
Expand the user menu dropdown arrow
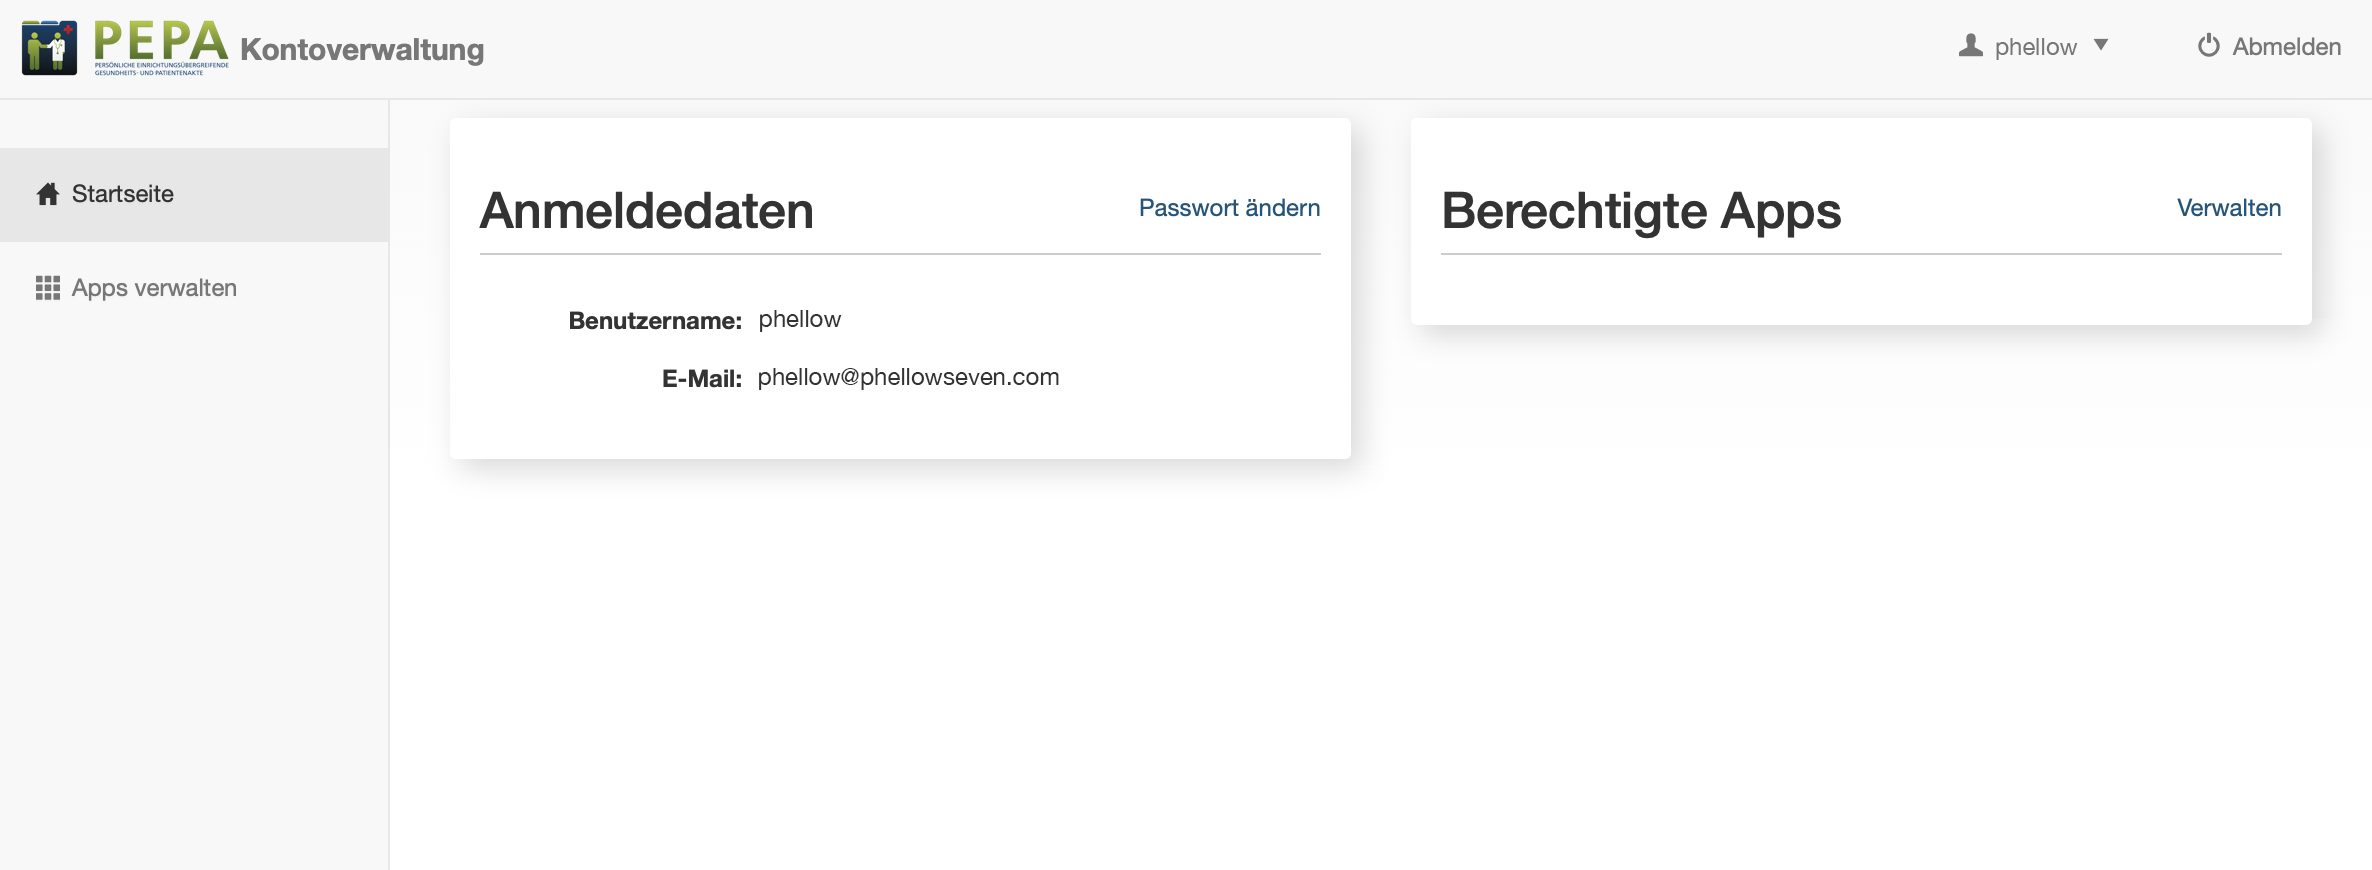click(2101, 45)
